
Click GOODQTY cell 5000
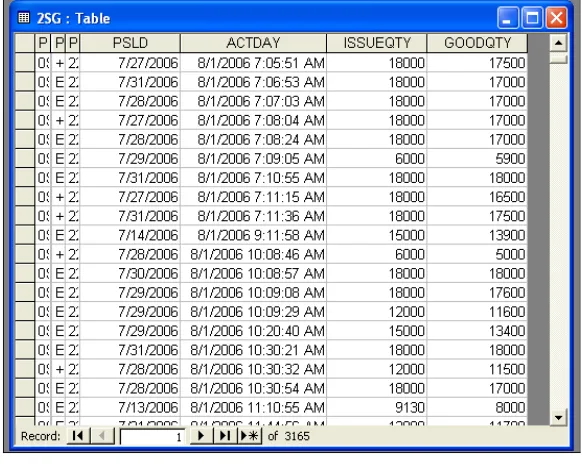[x=477, y=254]
